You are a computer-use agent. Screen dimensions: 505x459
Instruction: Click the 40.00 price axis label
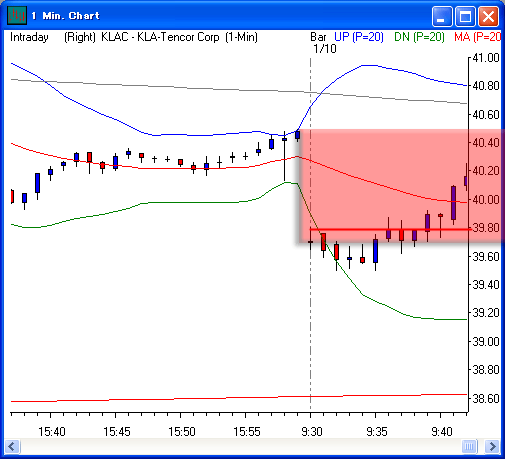486,200
